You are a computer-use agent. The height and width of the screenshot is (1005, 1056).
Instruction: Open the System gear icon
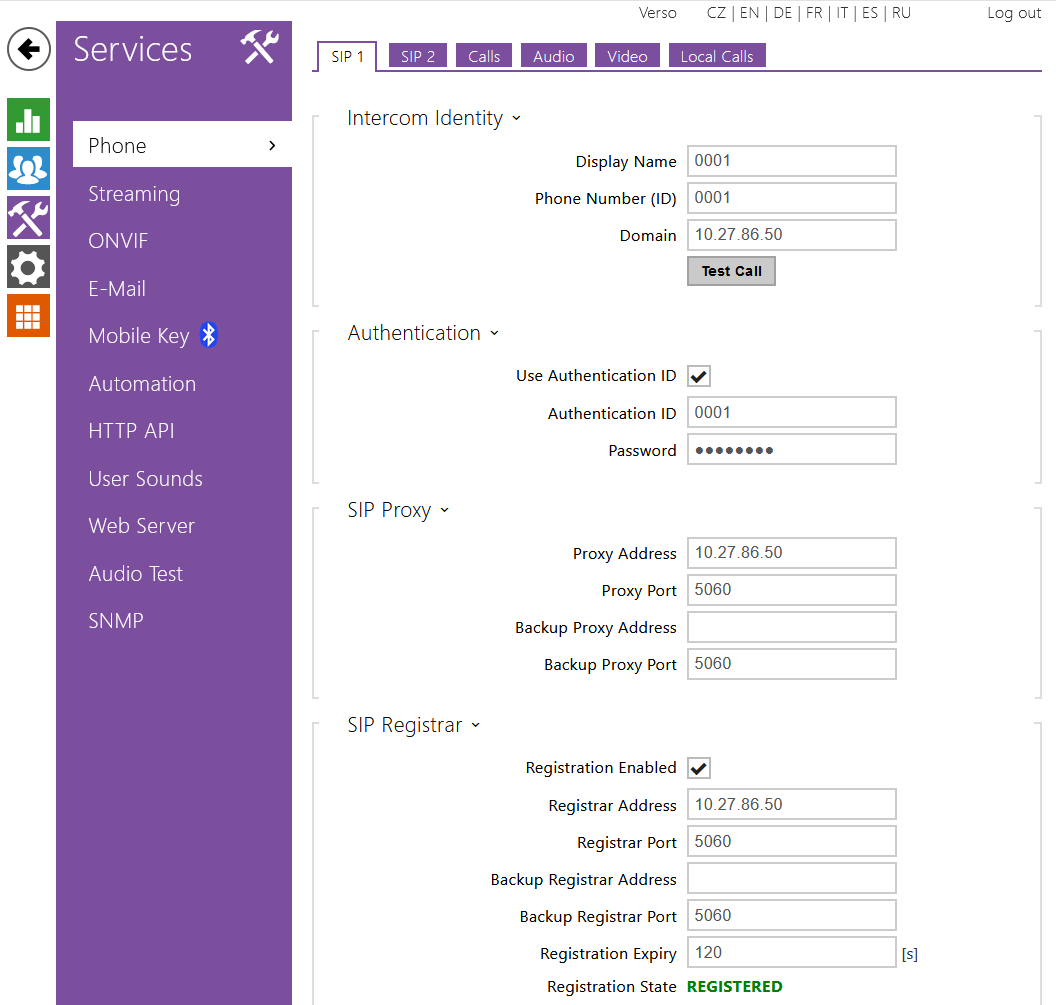(x=28, y=267)
